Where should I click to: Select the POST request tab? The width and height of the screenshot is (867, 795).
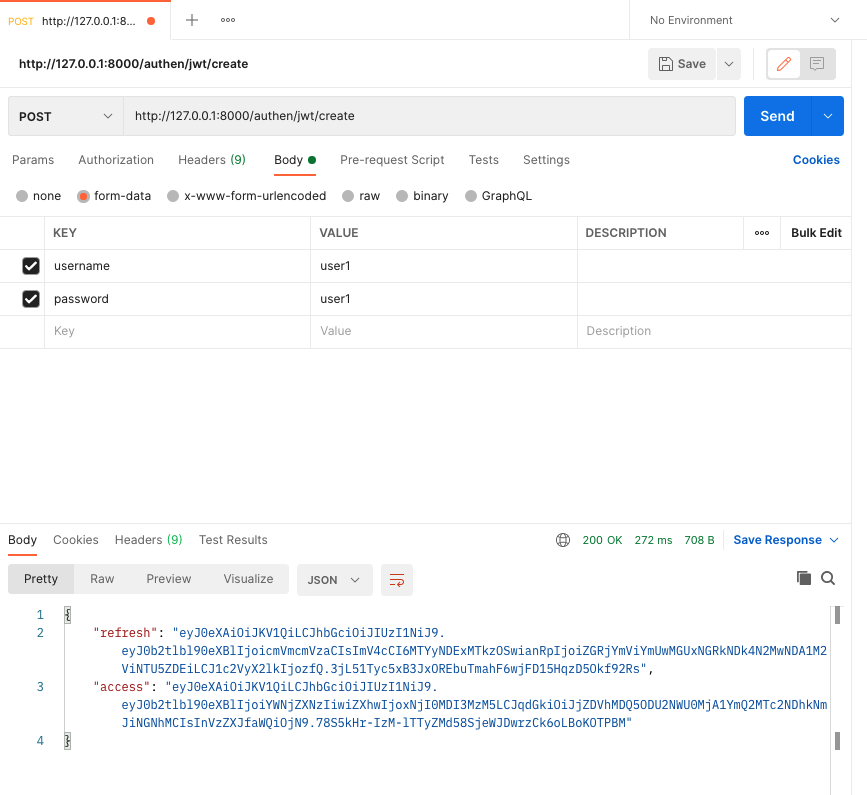tap(85, 21)
